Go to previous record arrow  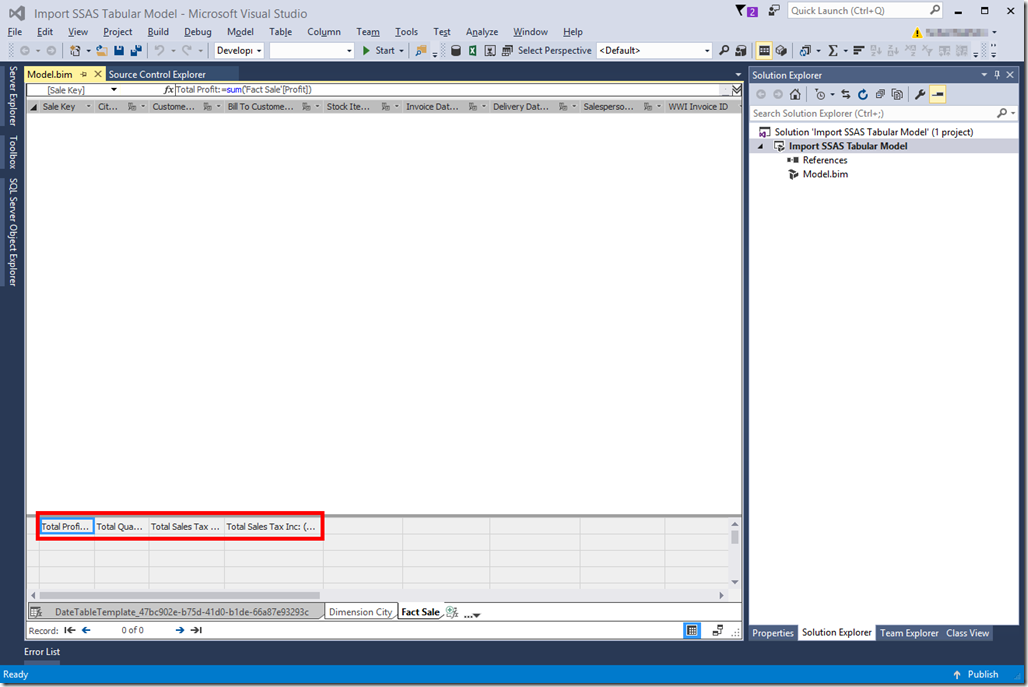[x=86, y=630]
